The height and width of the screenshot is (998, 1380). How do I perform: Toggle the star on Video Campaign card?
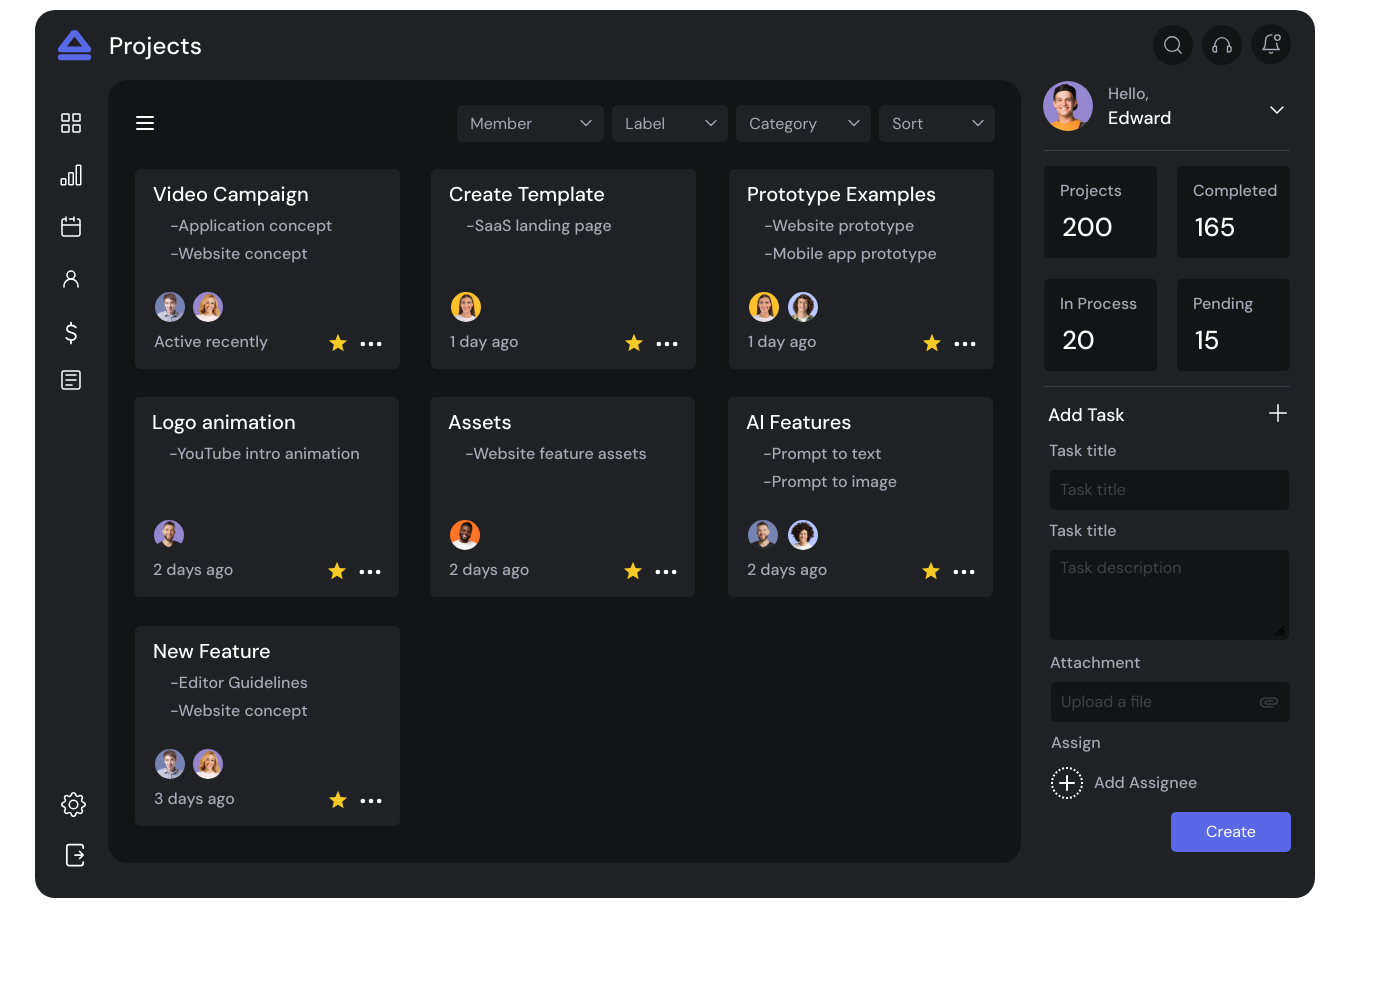pyautogui.click(x=338, y=343)
